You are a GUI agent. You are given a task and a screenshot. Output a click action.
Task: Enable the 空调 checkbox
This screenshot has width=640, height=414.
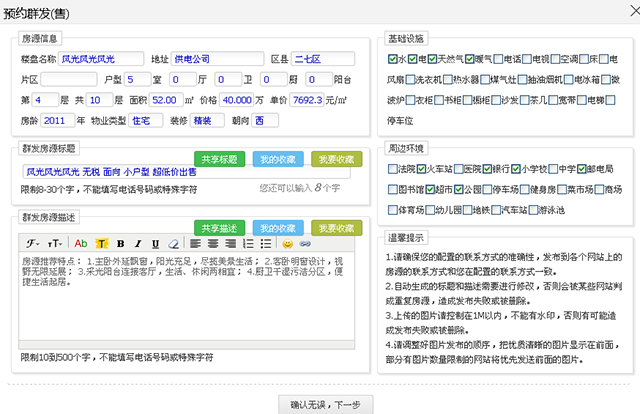[x=555, y=59]
